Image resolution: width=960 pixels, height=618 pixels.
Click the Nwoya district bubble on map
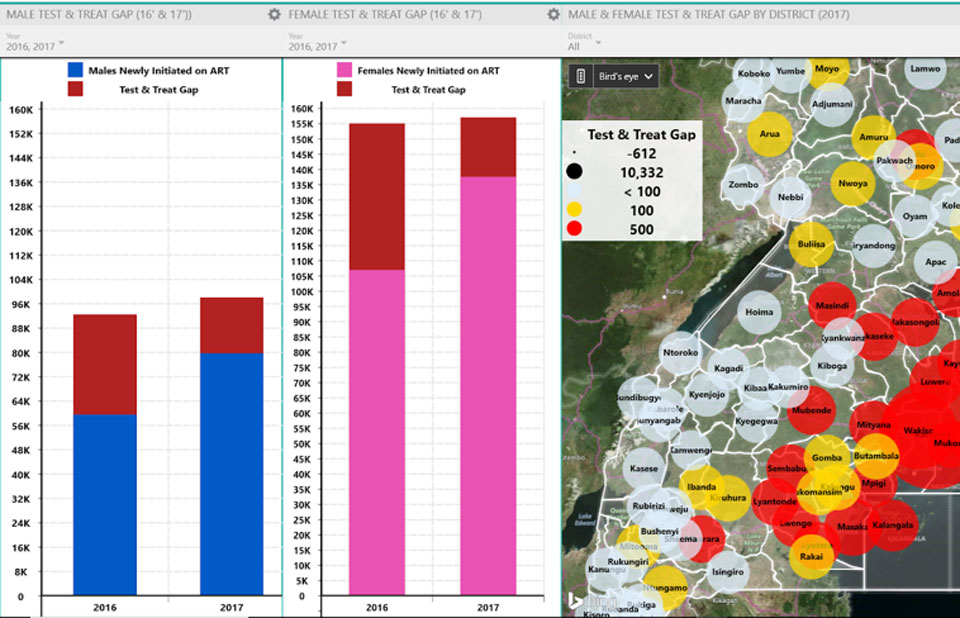[853, 183]
